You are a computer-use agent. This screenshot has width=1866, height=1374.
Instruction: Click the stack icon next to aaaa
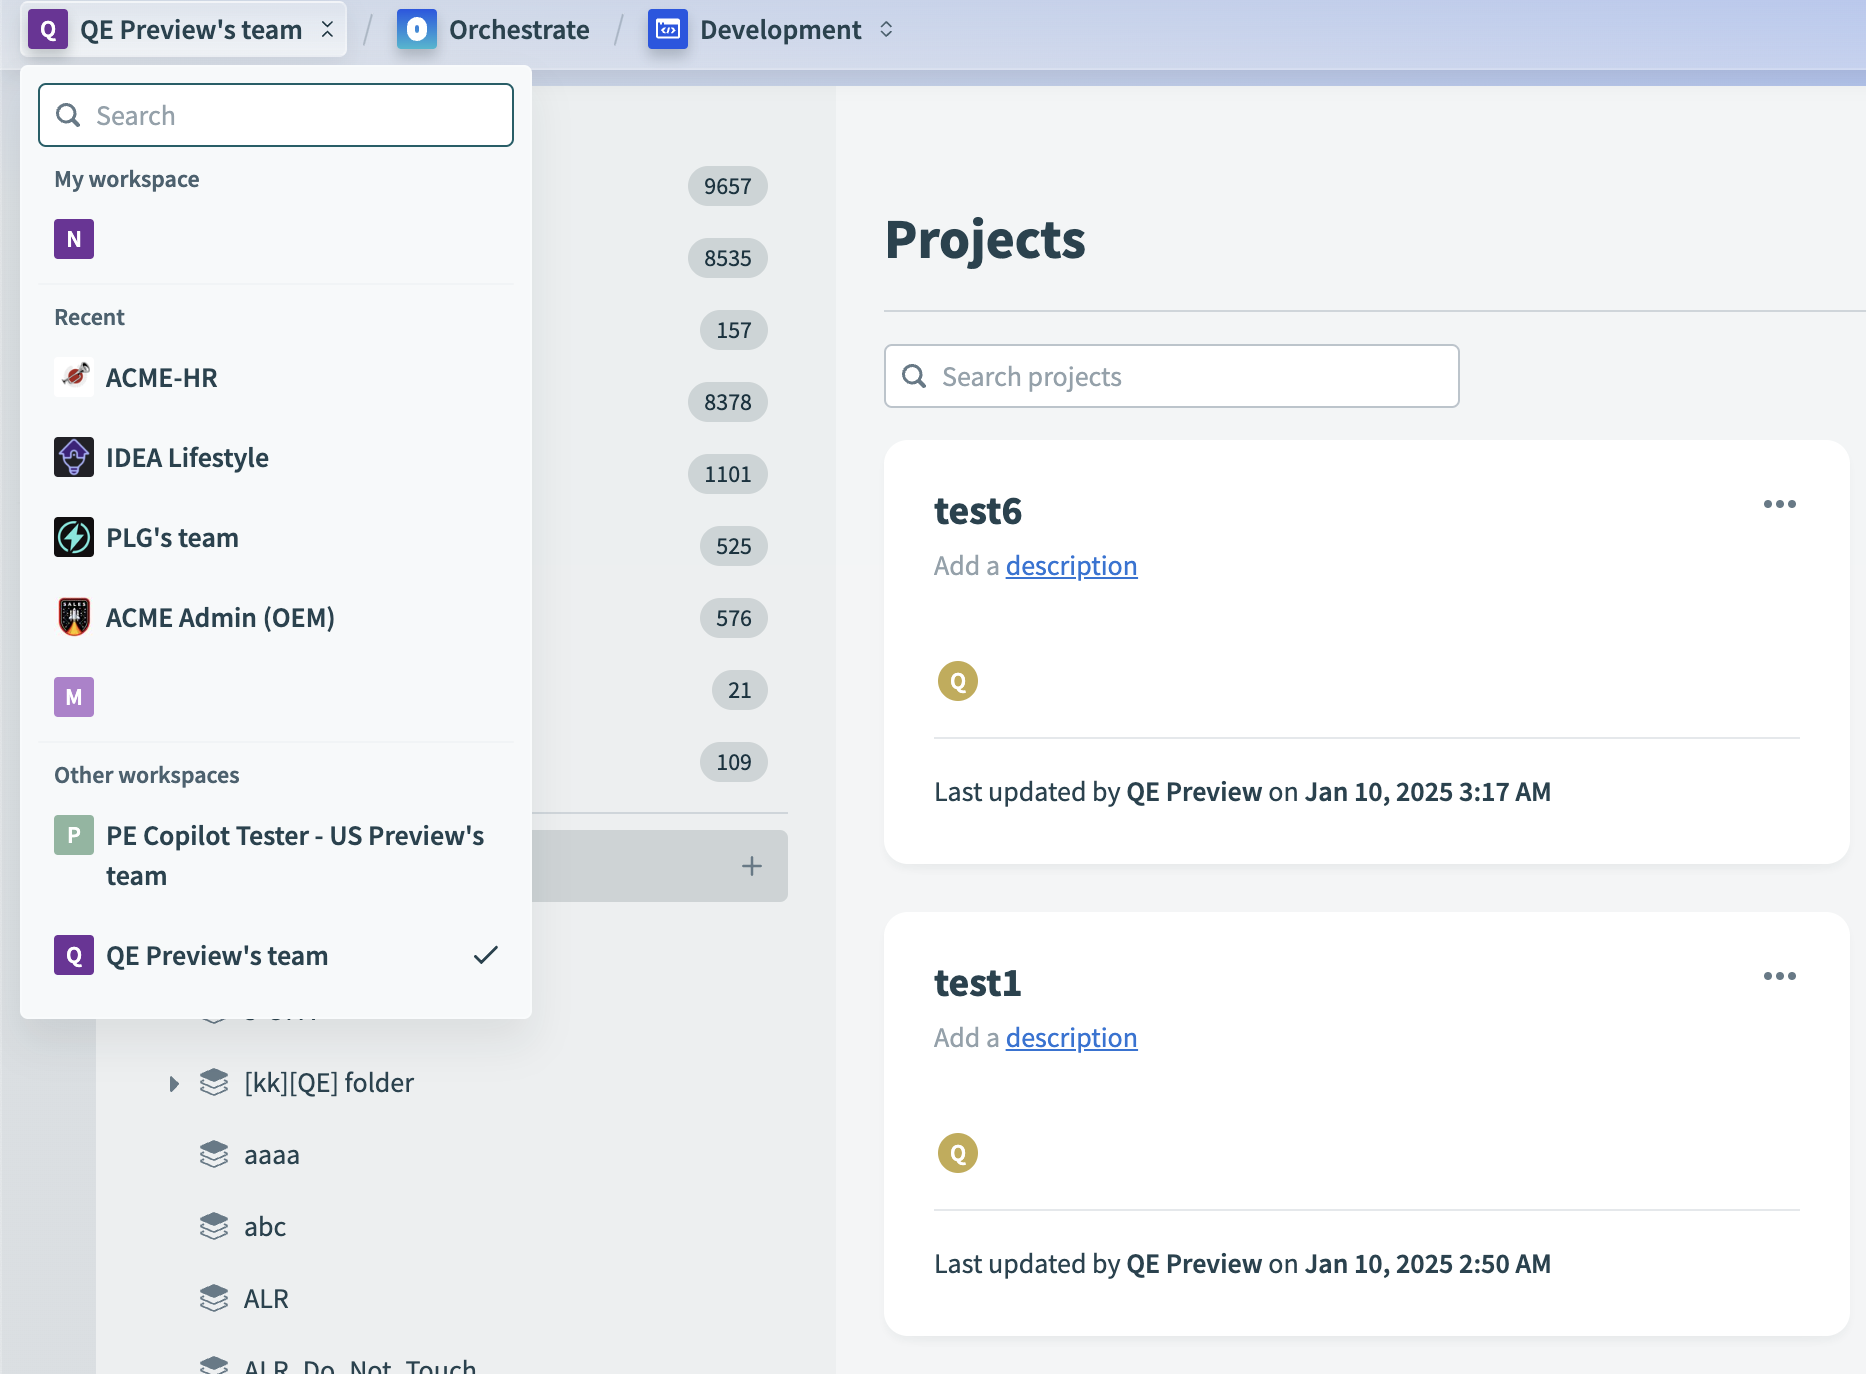214,1154
